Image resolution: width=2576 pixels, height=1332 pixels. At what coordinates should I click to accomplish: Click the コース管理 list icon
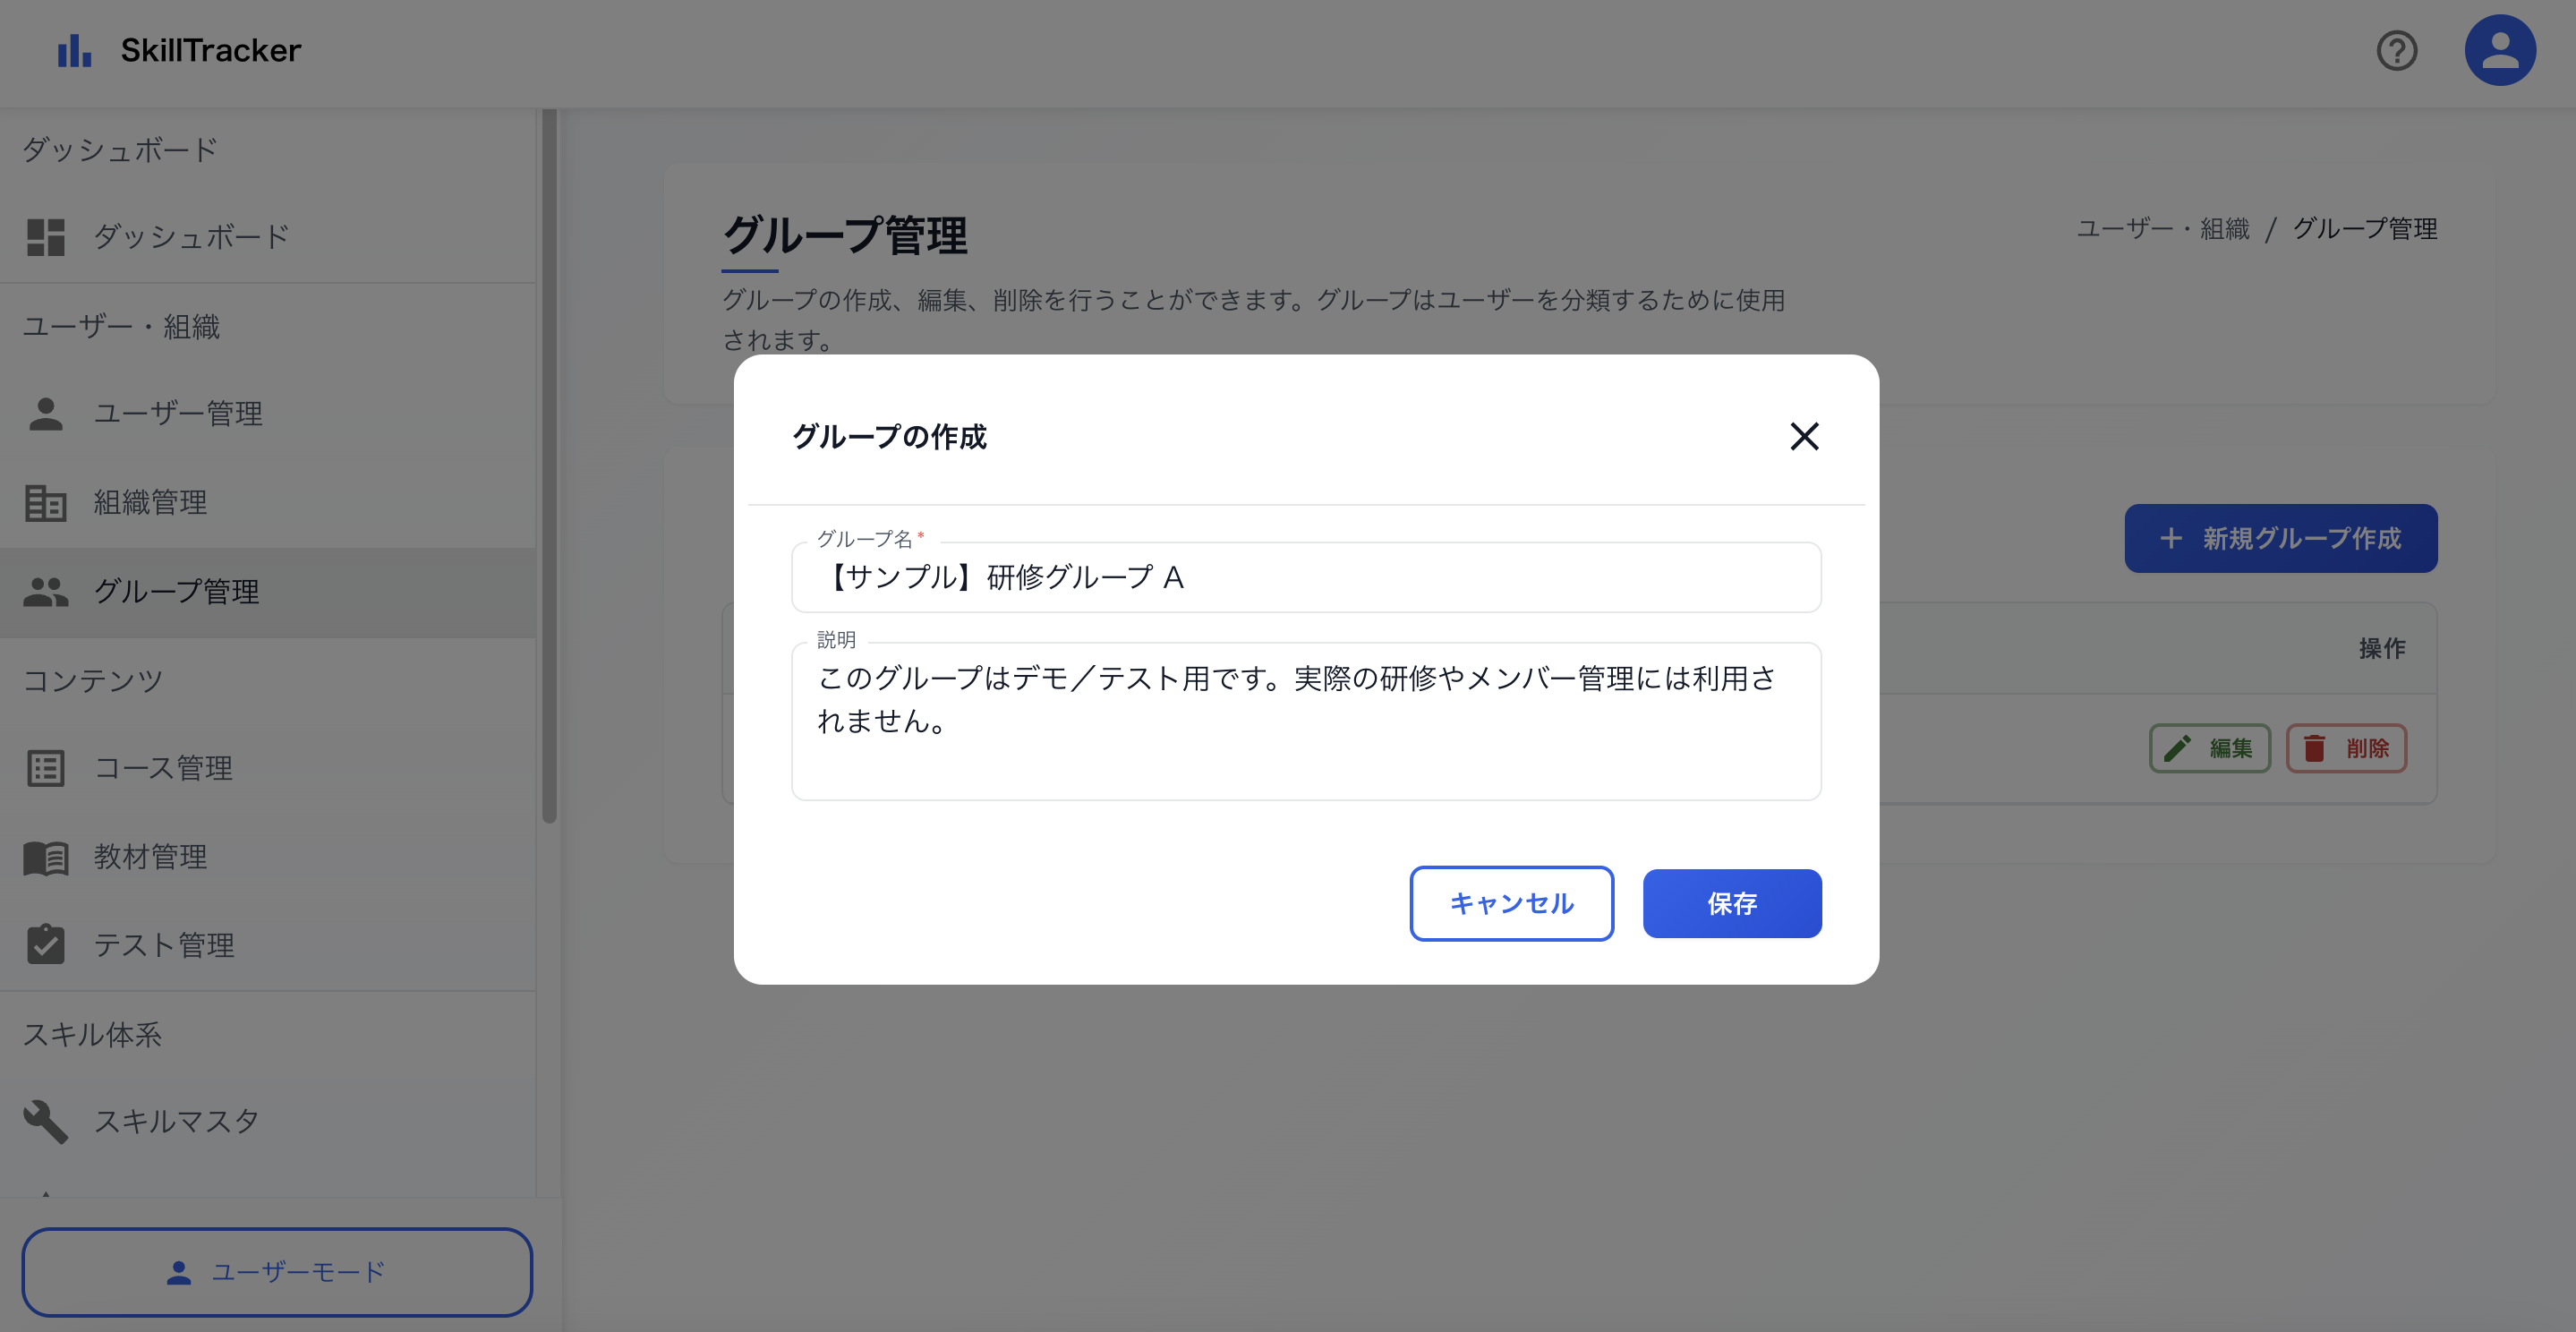44,768
